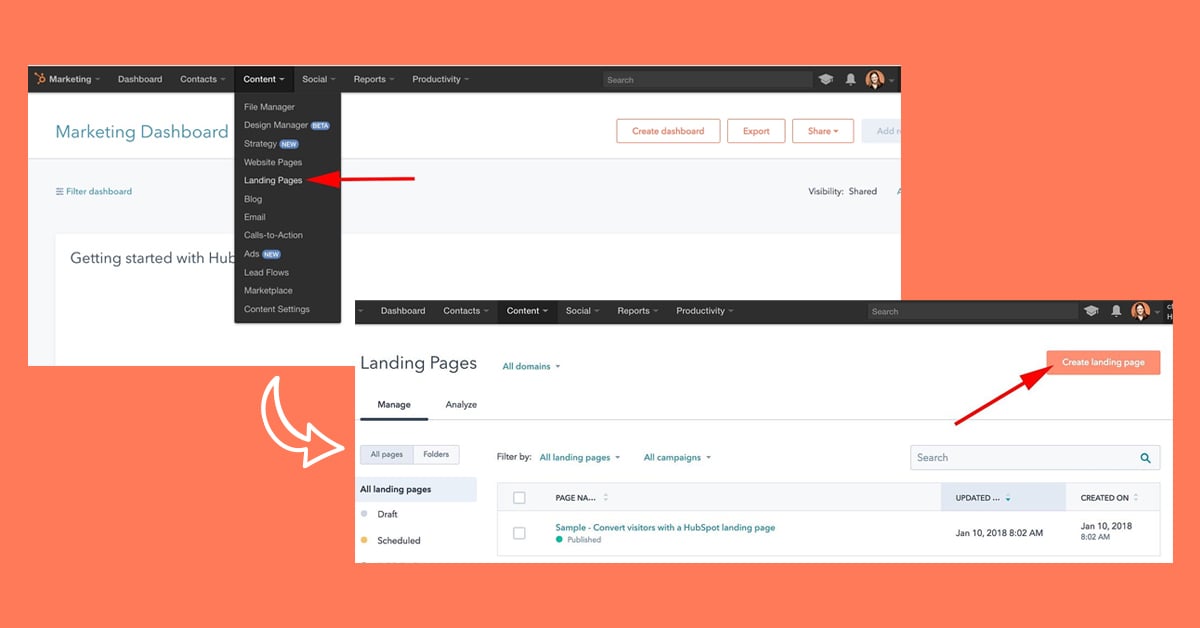Open notifications bell in Landing Pages window
This screenshot has width=1200, height=628.
[1116, 311]
